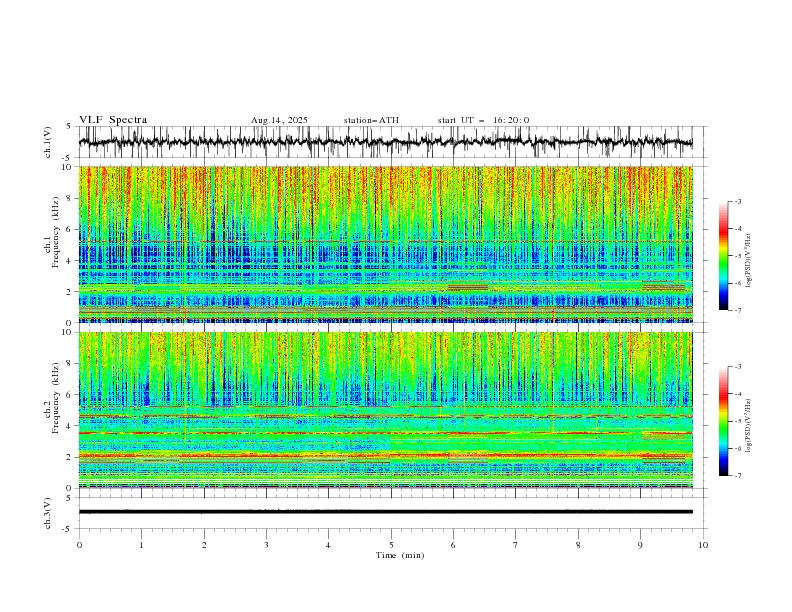Click the "5" volt tick on ch.1(V) axis
792x612 pixels.
69,126
